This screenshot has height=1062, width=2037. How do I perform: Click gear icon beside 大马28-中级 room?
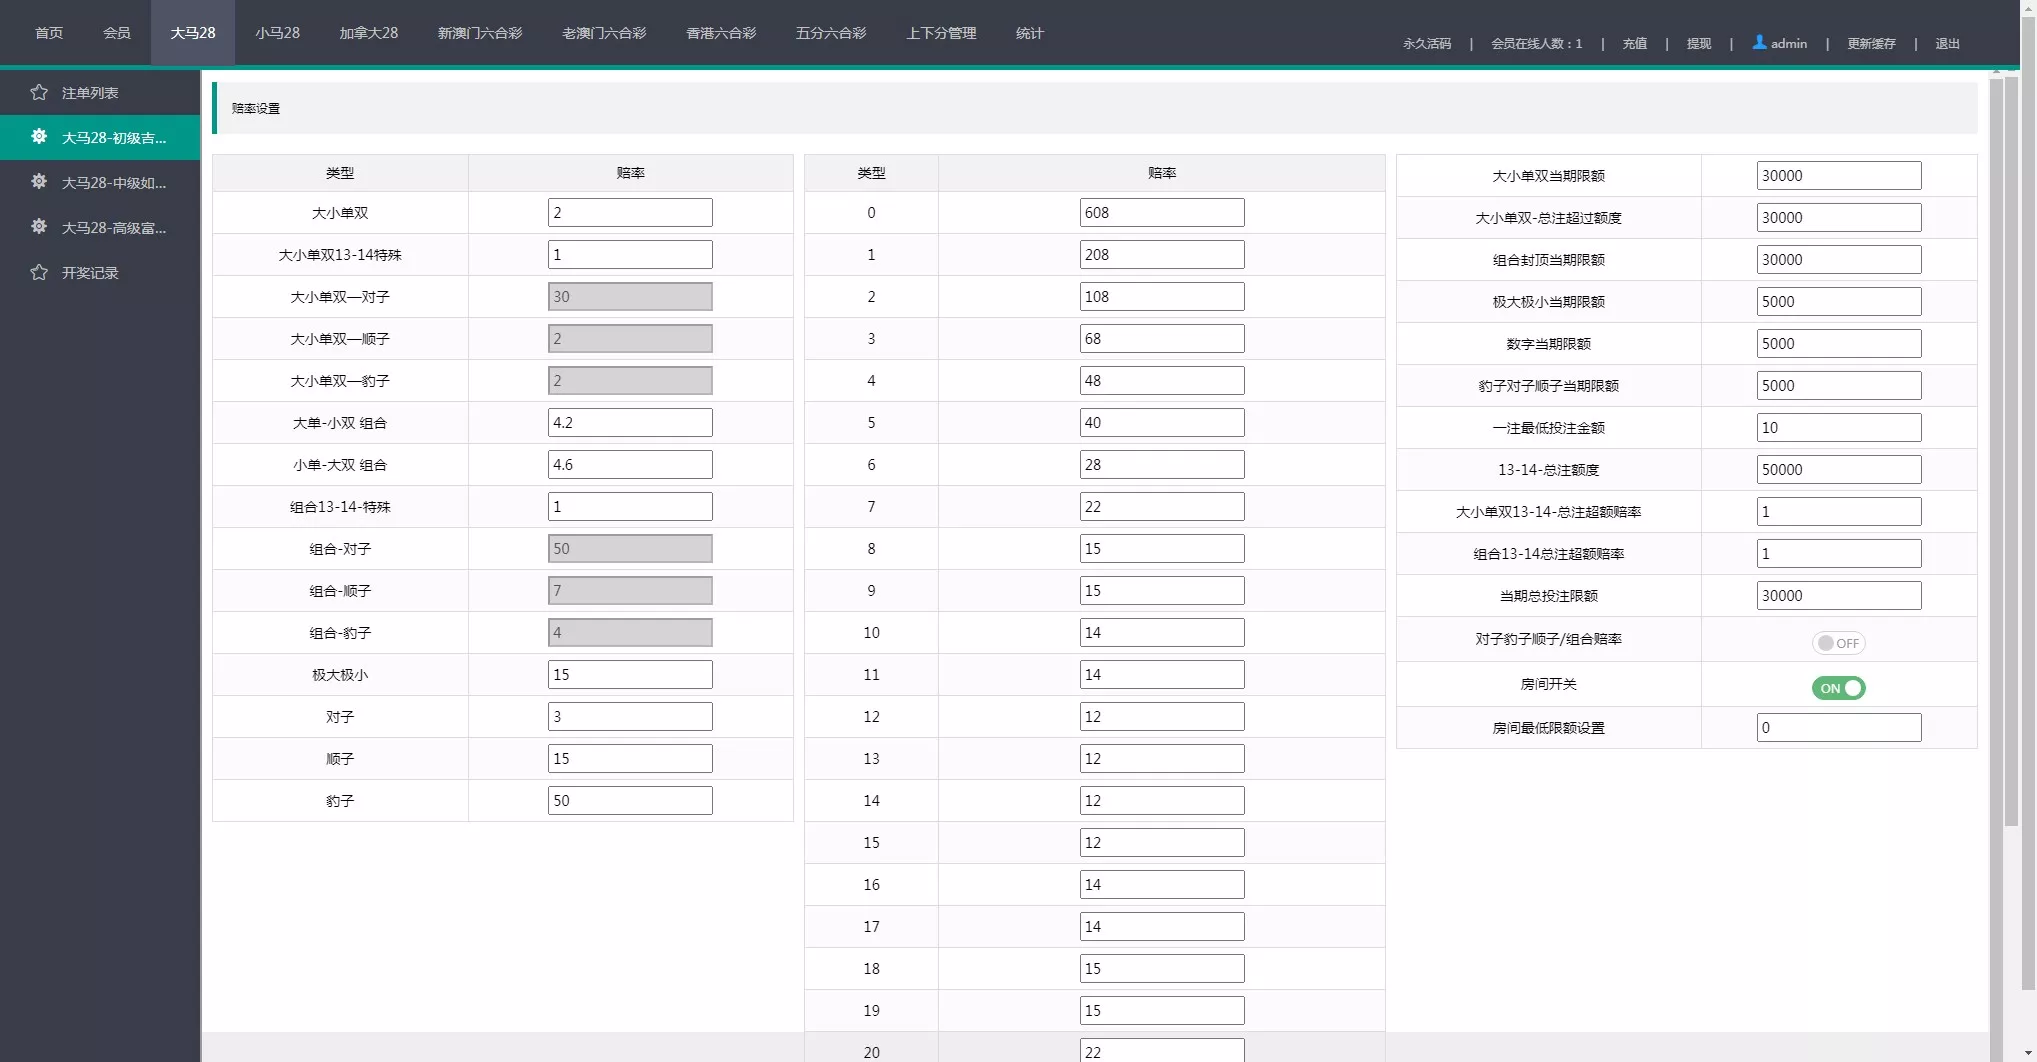39,182
